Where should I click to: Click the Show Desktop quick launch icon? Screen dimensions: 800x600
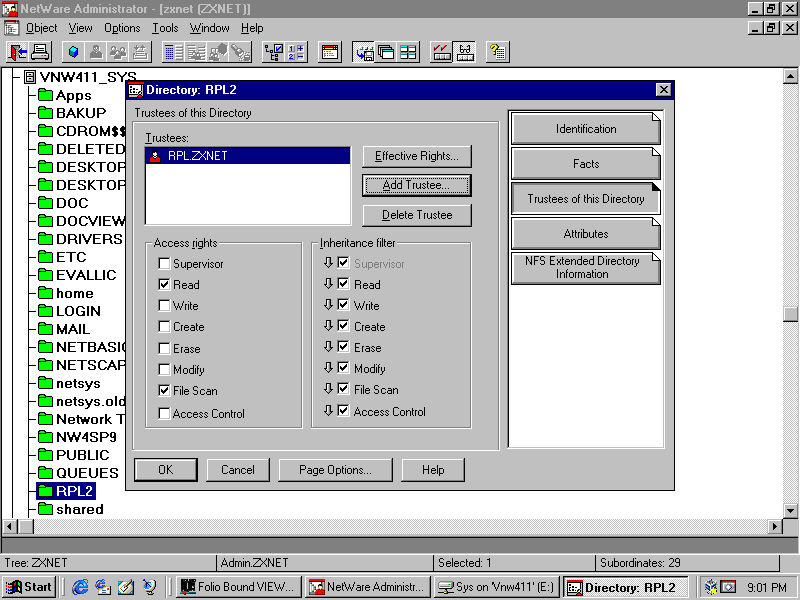pyautogui.click(x=126, y=587)
